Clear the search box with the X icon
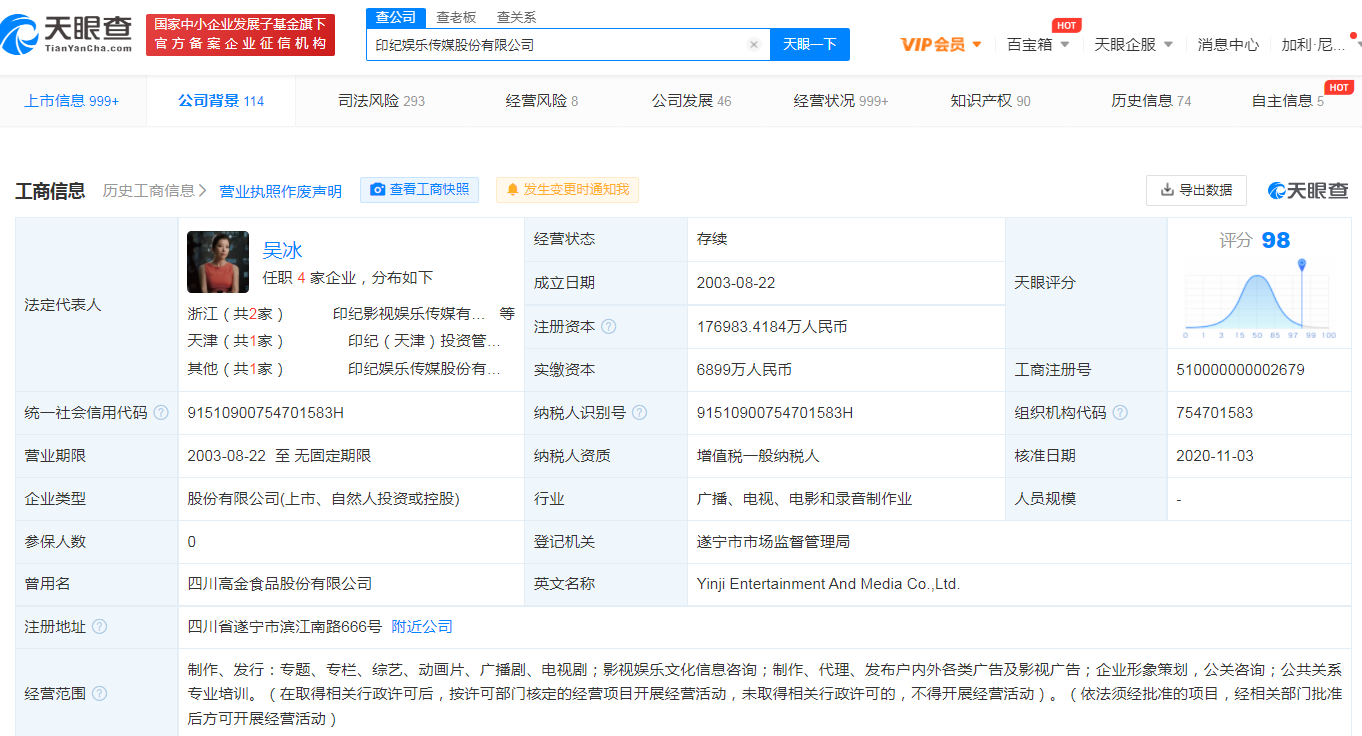The height and width of the screenshot is (736, 1362). click(754, 44)
